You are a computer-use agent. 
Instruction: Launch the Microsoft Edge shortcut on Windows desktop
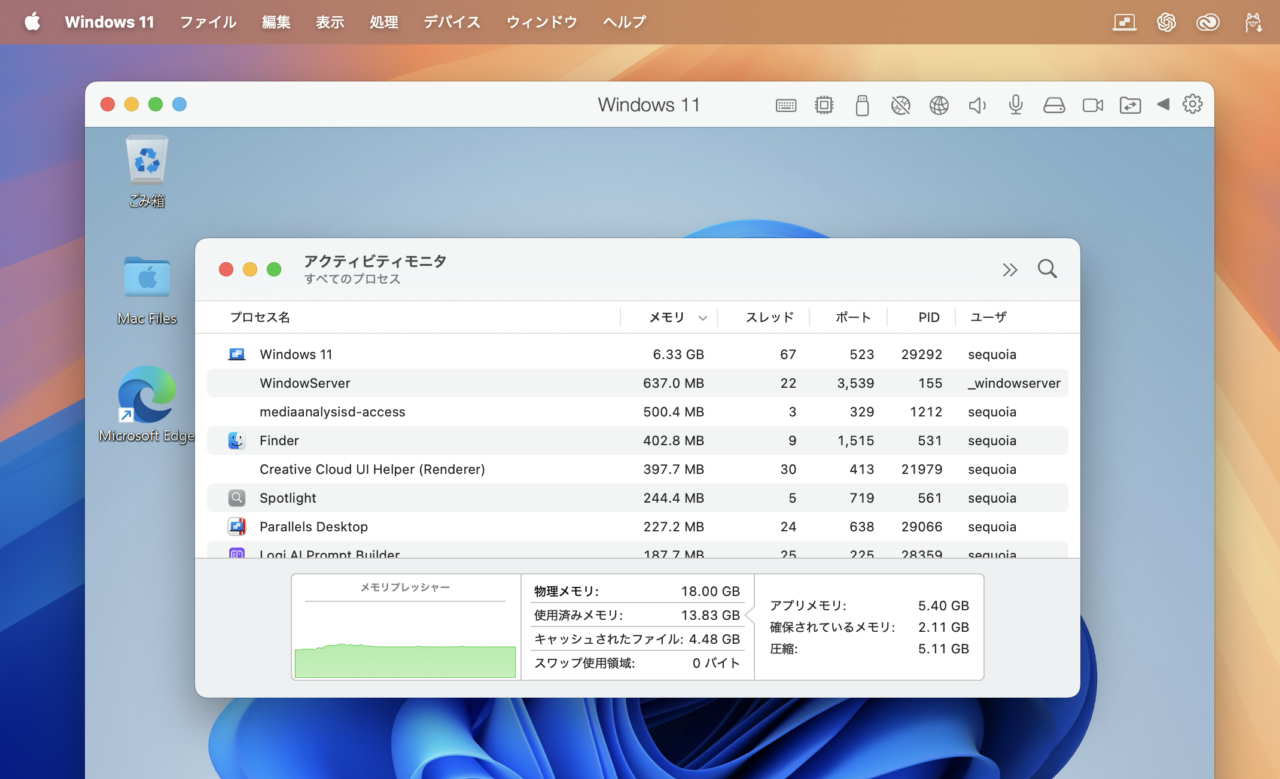coord(147,404)
